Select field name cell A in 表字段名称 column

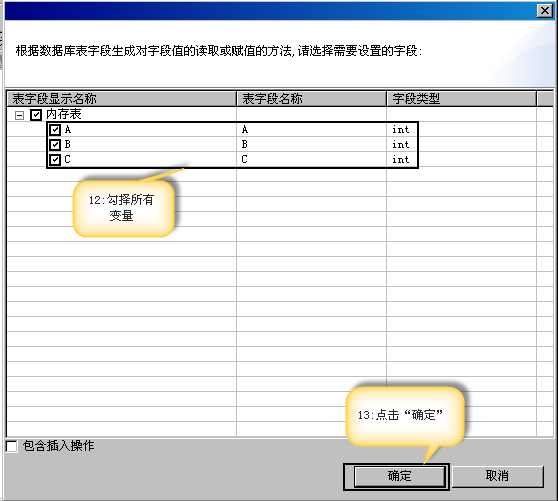(244, 130)
